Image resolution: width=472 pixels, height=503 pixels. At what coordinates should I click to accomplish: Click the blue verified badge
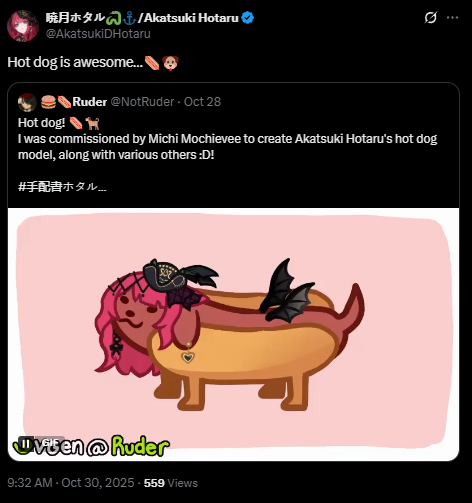(248, 18)
